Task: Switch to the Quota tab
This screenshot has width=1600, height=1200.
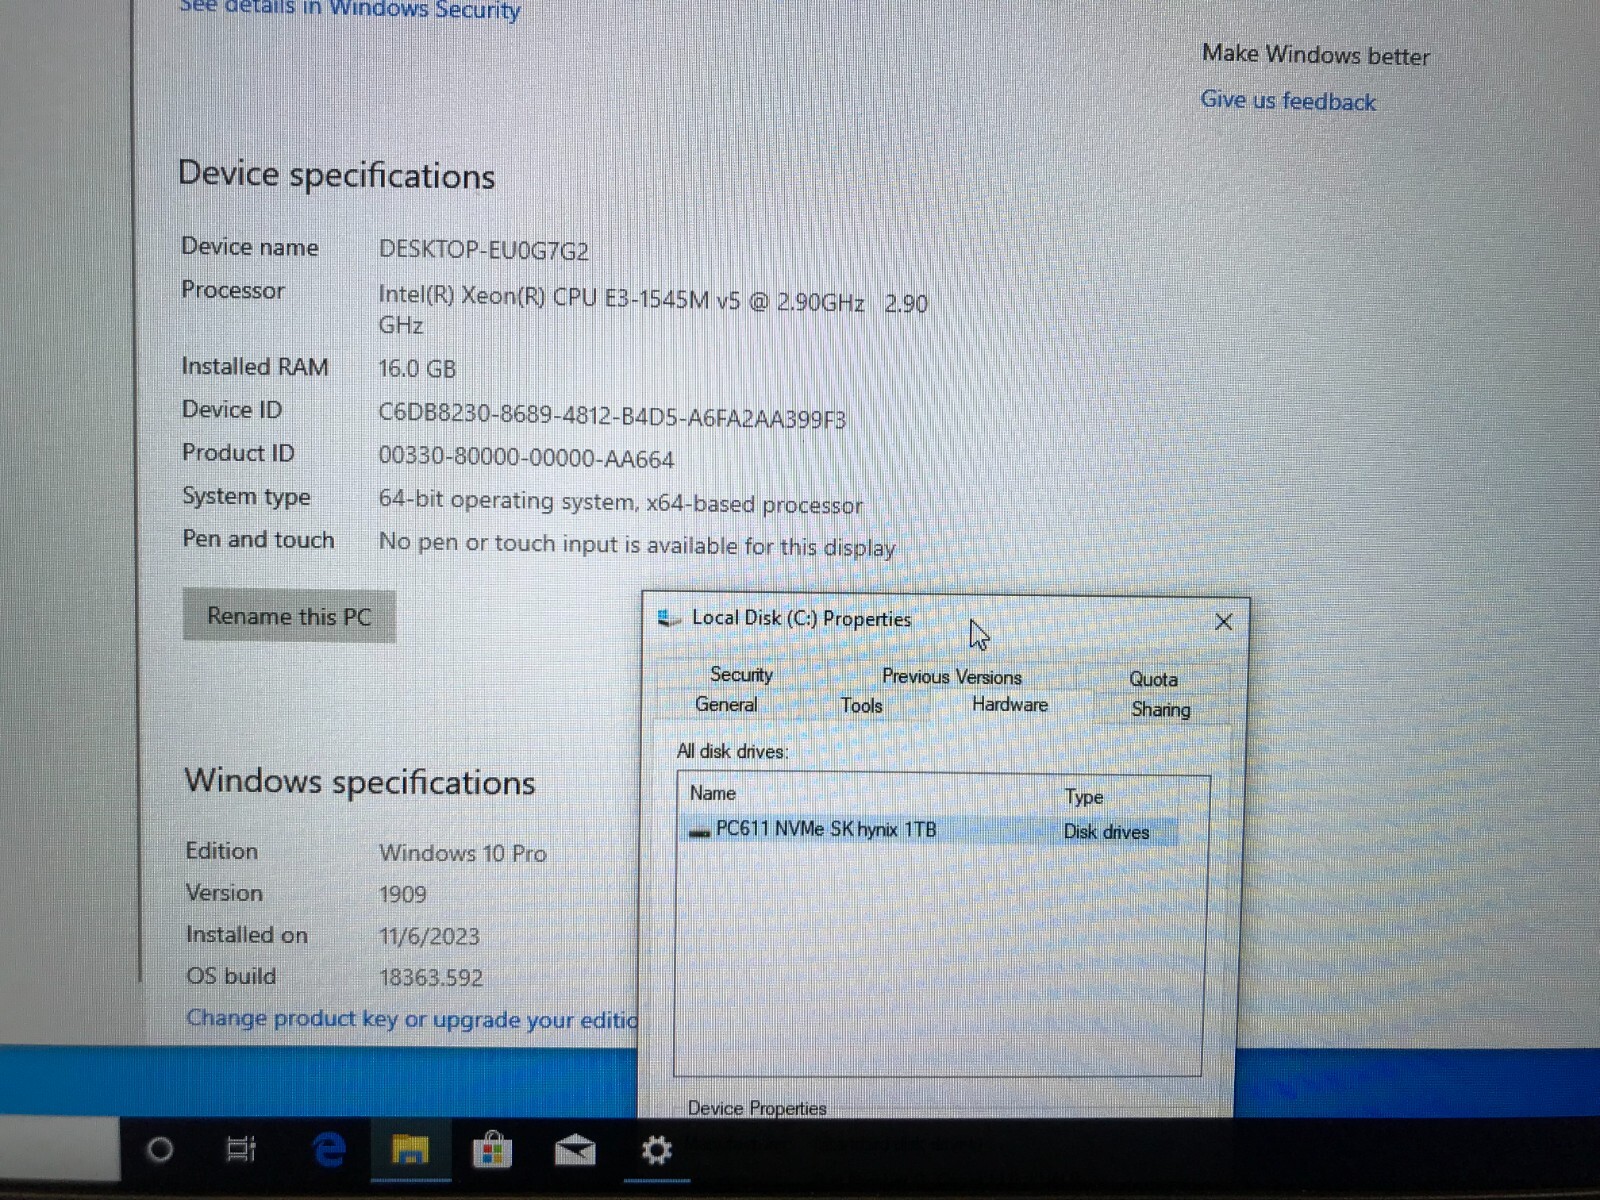Action: [1153, 679]
